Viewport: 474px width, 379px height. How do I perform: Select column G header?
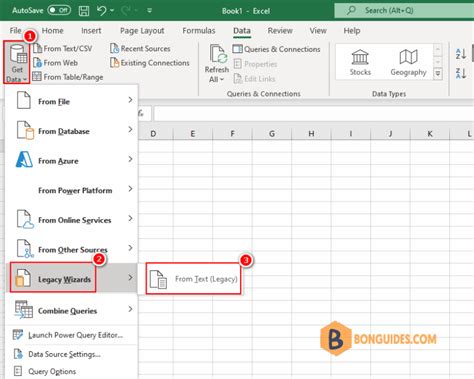click(272, 134)
